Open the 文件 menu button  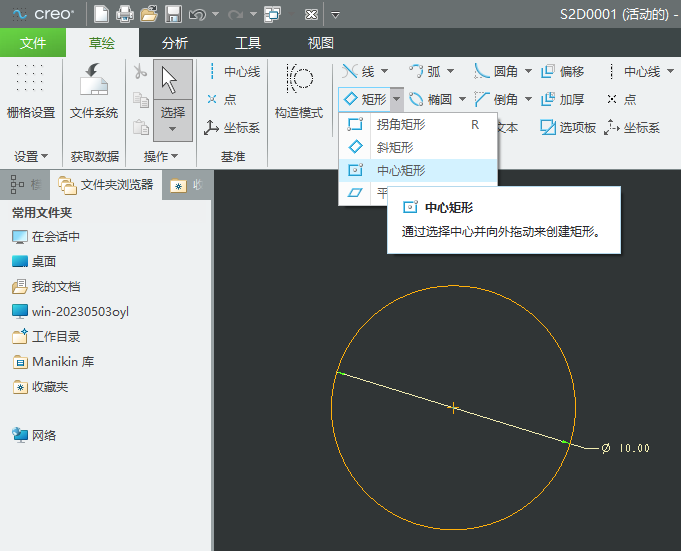(x=33, y=43)
